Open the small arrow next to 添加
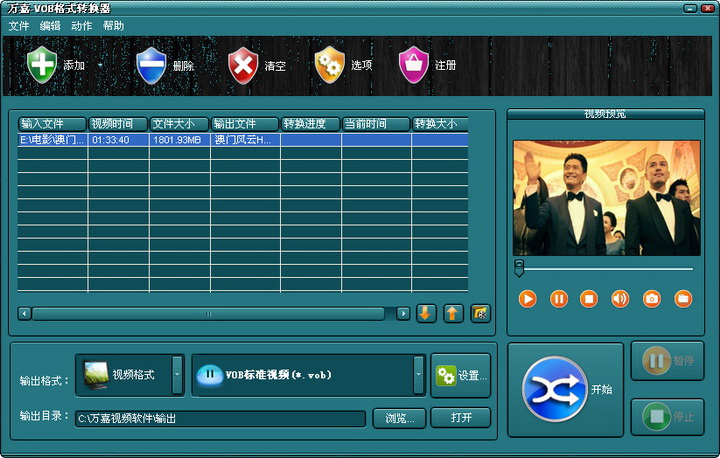The height and width of the screenshot is (458, 720). click(x=100, y=65)
